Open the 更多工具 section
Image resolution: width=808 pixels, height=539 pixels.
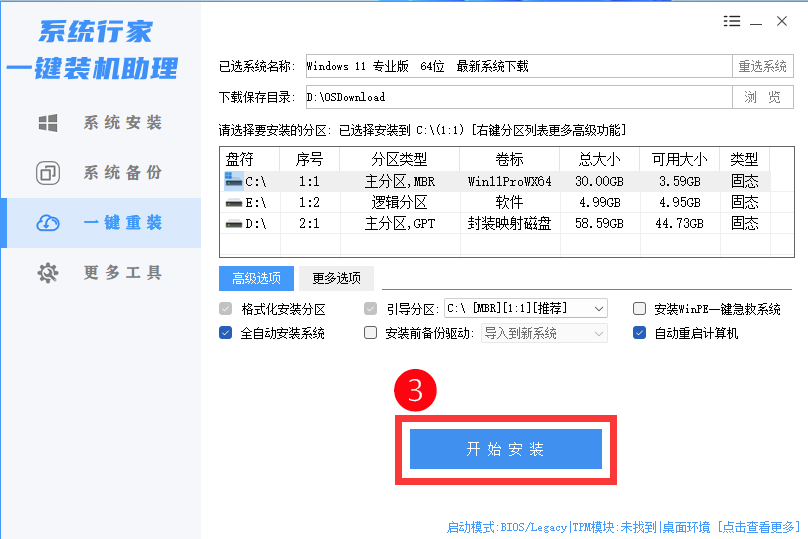100,273
